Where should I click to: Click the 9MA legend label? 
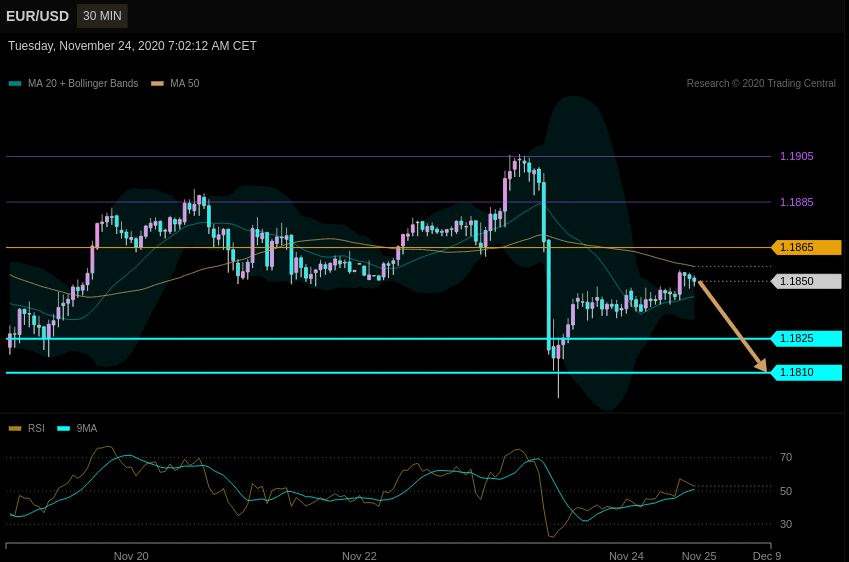(x=87, y=428)
